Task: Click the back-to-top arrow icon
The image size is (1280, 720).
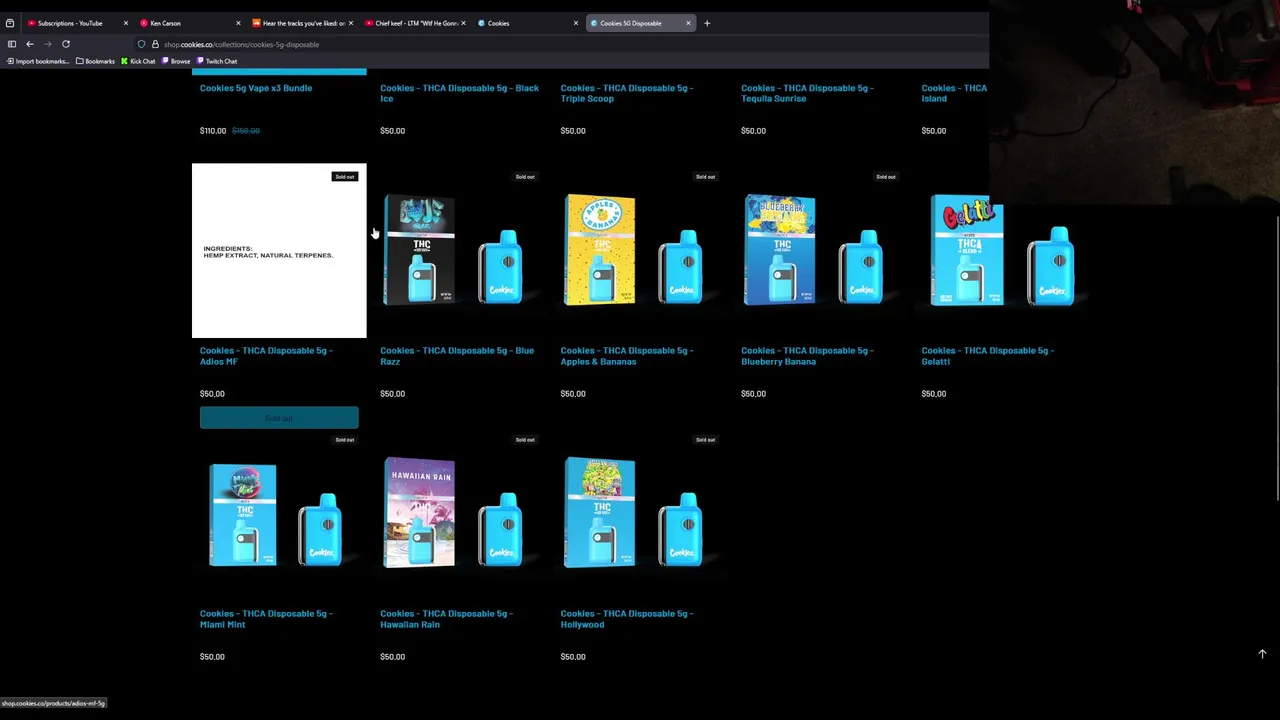Action: click(x=1262, y=654)
